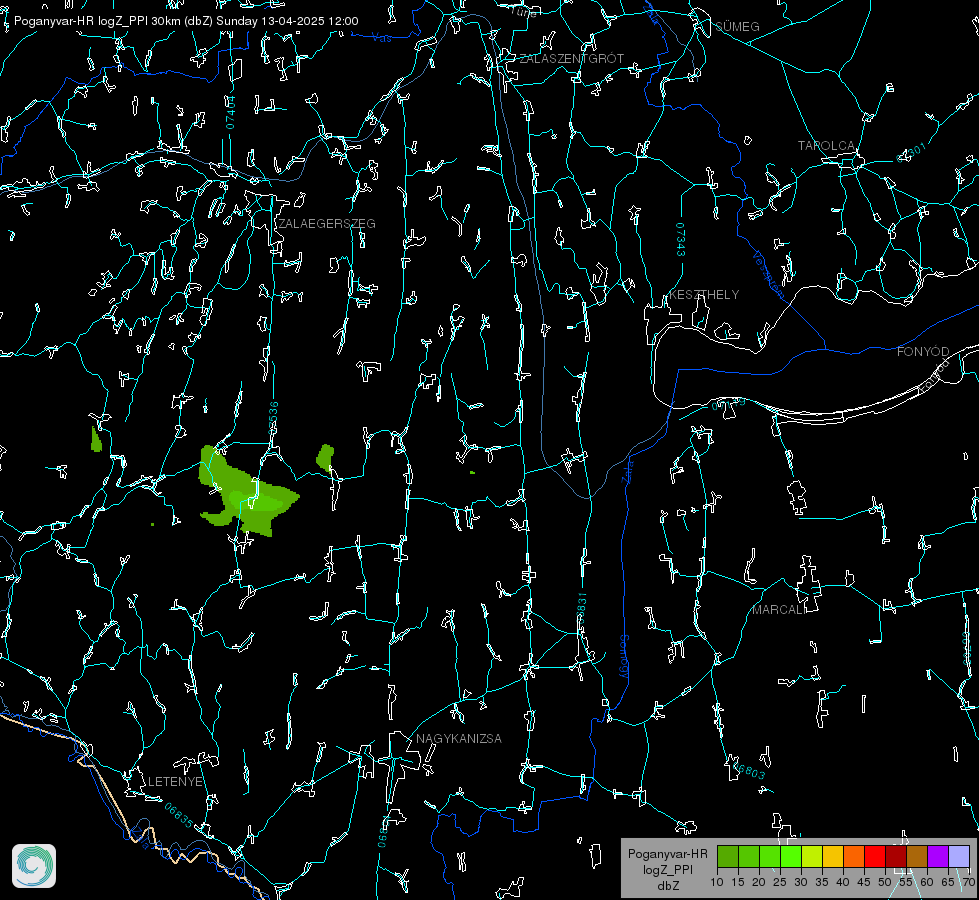Select the dark green 10-15 dBZ legend swatch

coord(728,856)
